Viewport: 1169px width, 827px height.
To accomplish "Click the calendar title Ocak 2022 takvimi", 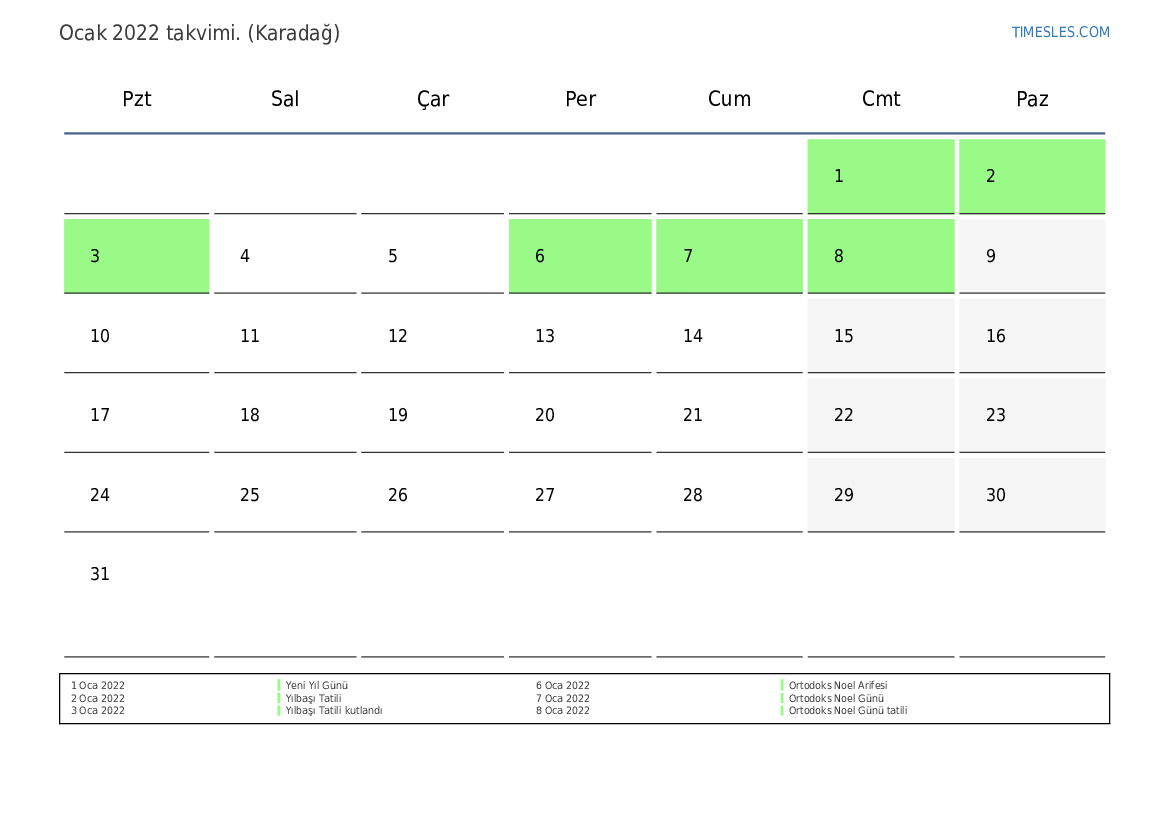I will (x=199, y=33).
